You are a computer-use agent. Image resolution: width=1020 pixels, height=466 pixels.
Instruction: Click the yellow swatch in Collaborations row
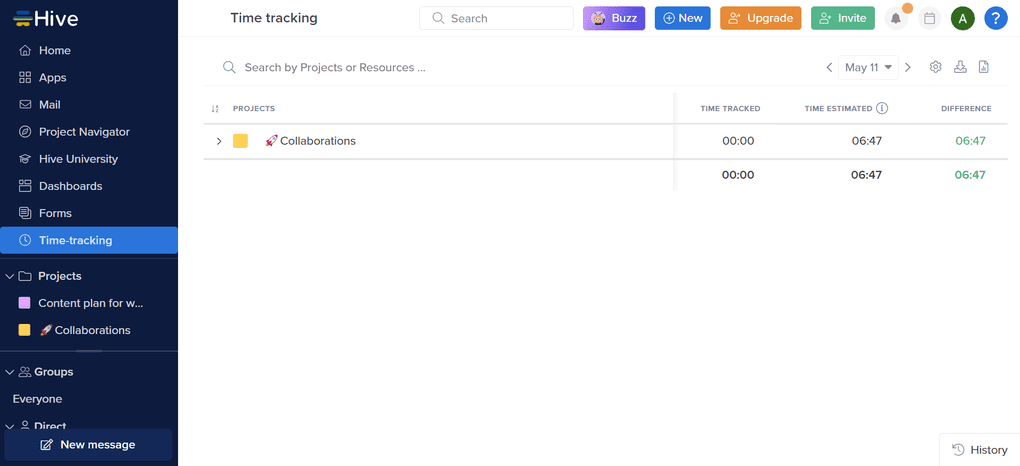[x=241, y=141]
